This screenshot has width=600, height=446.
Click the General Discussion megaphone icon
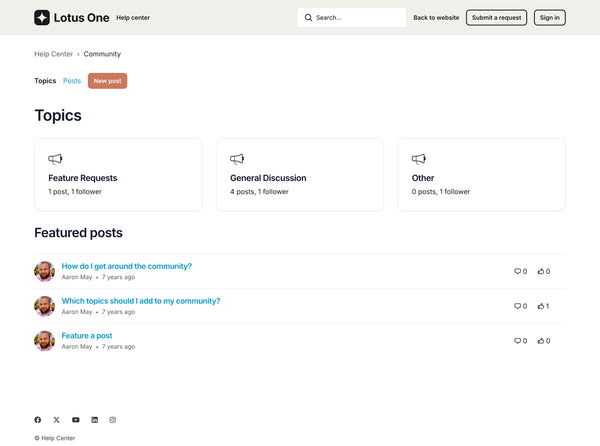tap(237, 159)
